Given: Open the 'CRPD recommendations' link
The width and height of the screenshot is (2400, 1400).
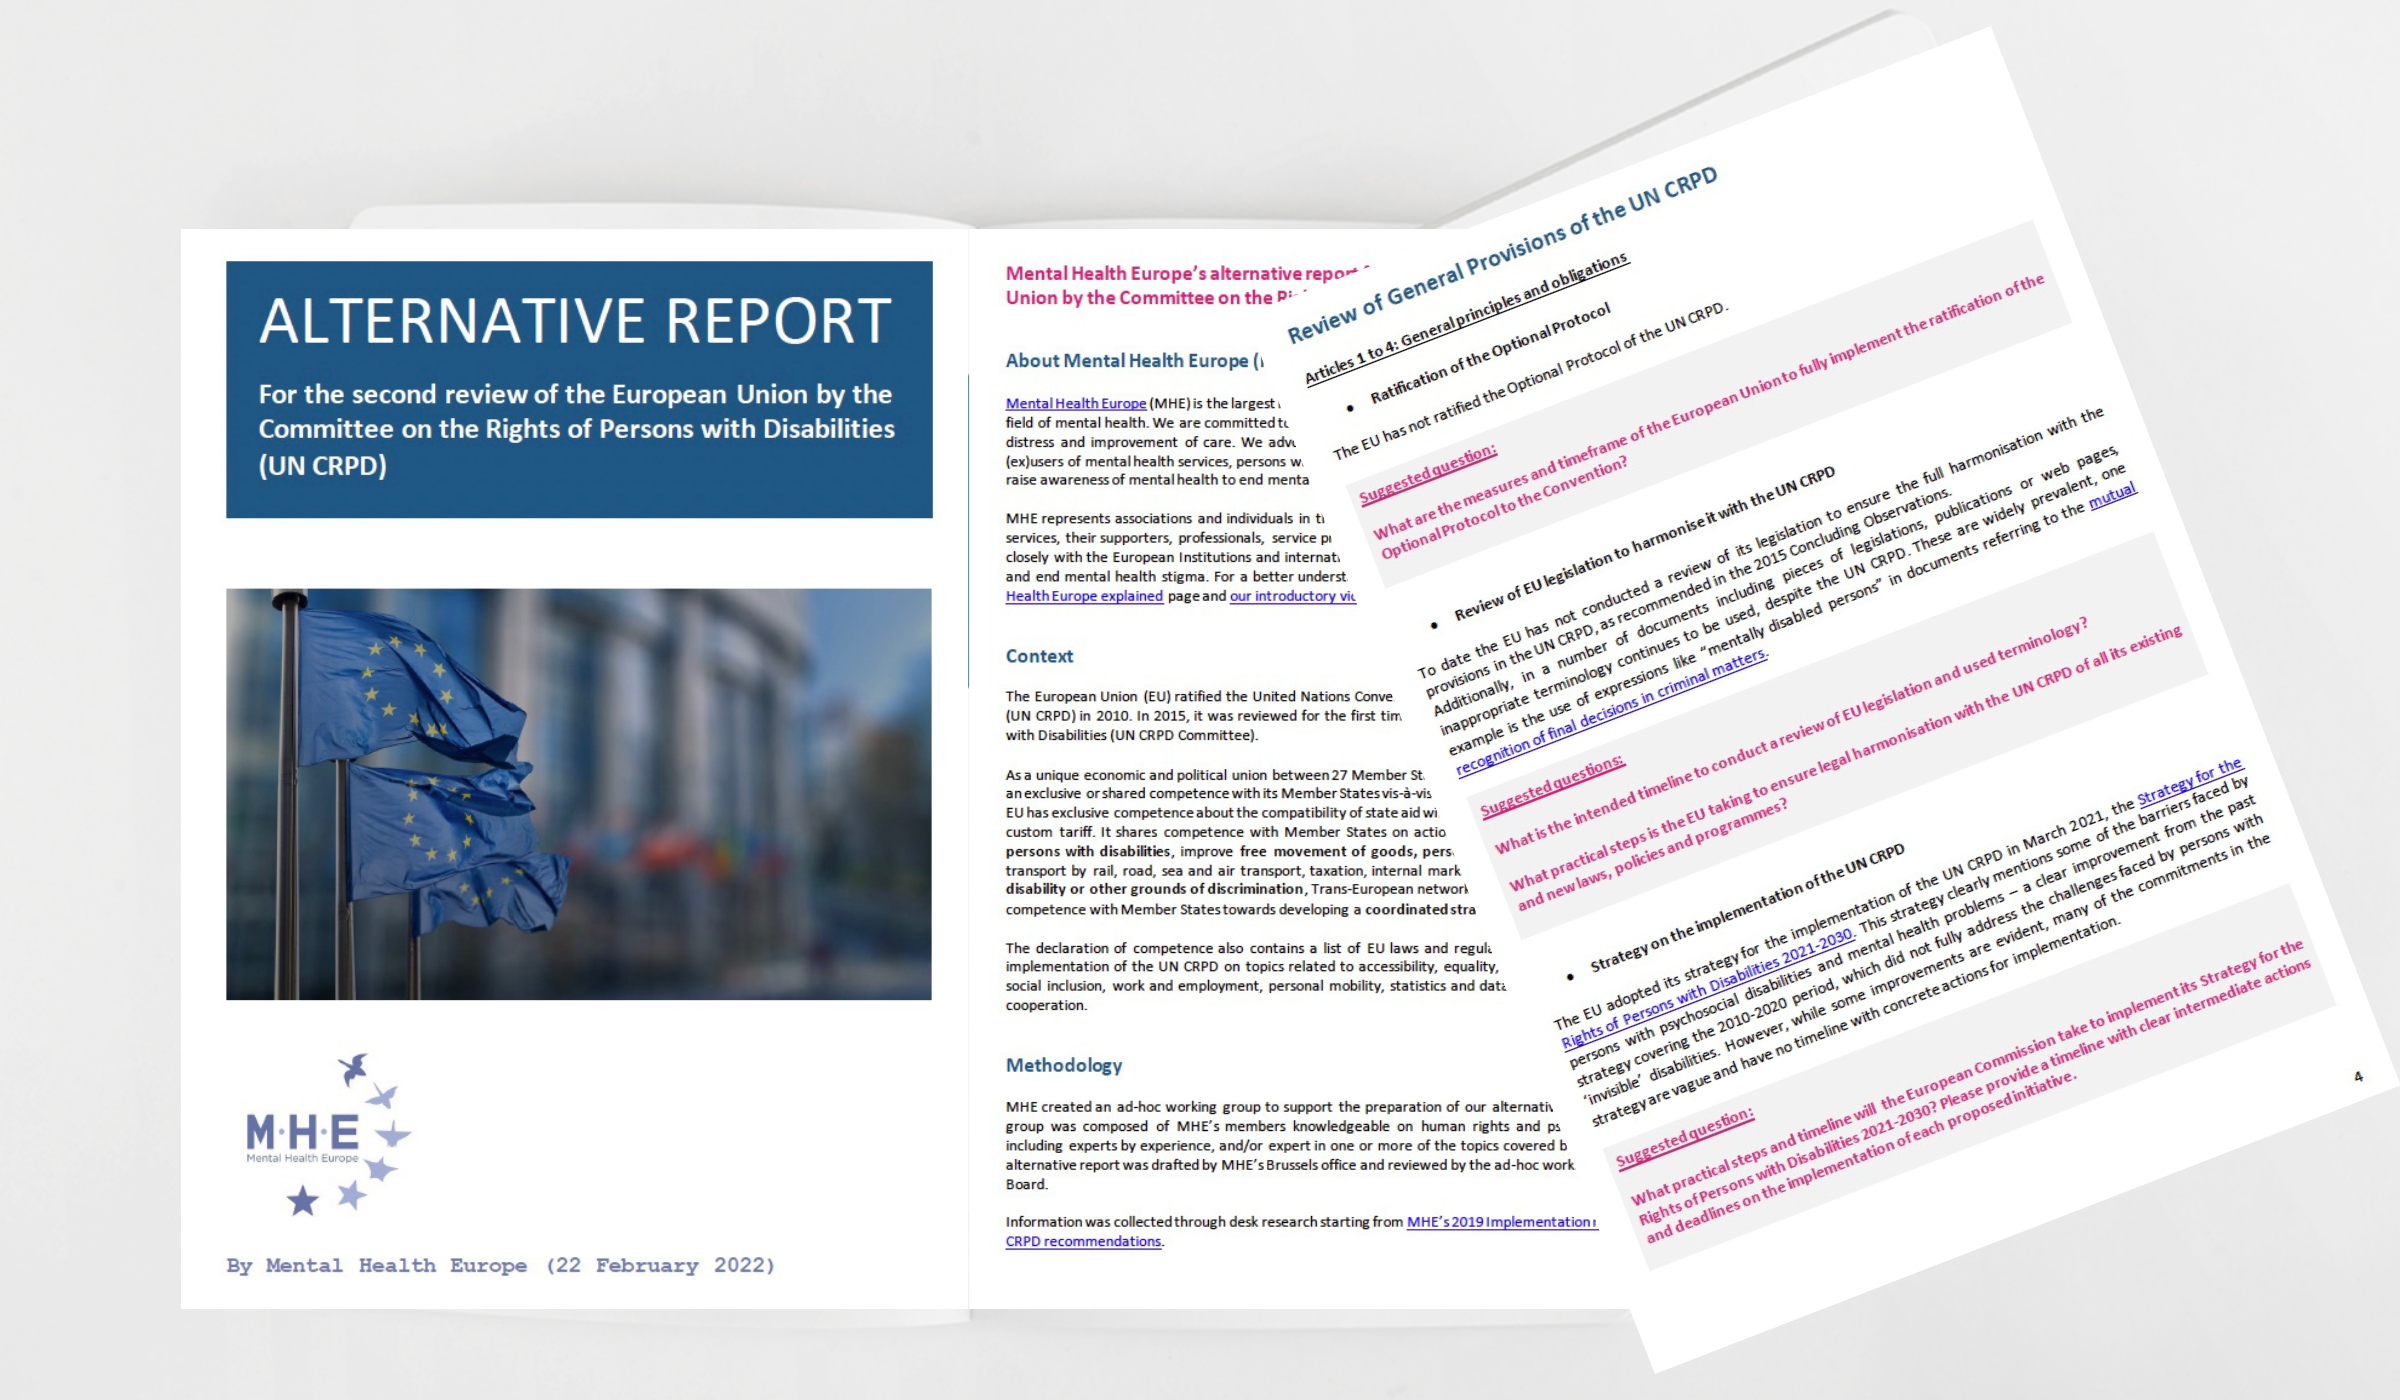Looking at the screenshot, I should [x=1083, y=1241].
